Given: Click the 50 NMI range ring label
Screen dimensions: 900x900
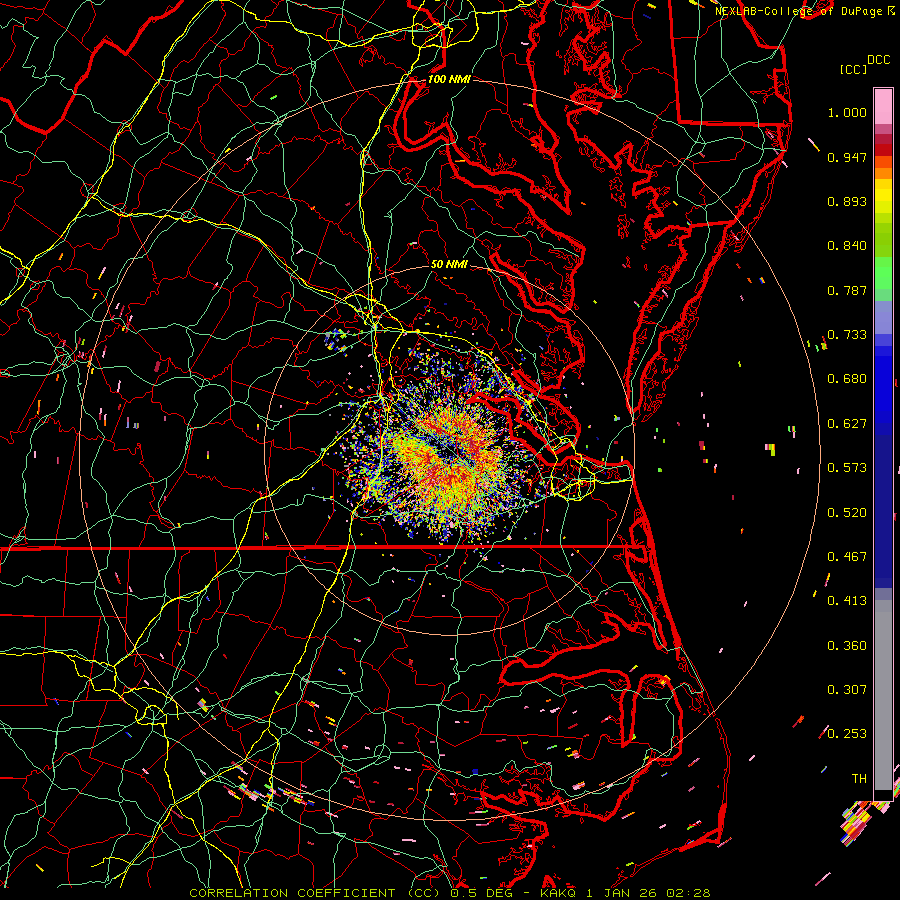Looking at the screenshot, I should point(449,264).
